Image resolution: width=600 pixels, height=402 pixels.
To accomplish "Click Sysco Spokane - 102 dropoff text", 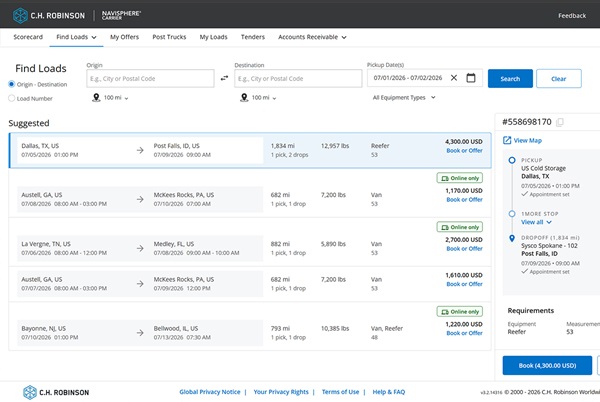I will coord(549,246).
